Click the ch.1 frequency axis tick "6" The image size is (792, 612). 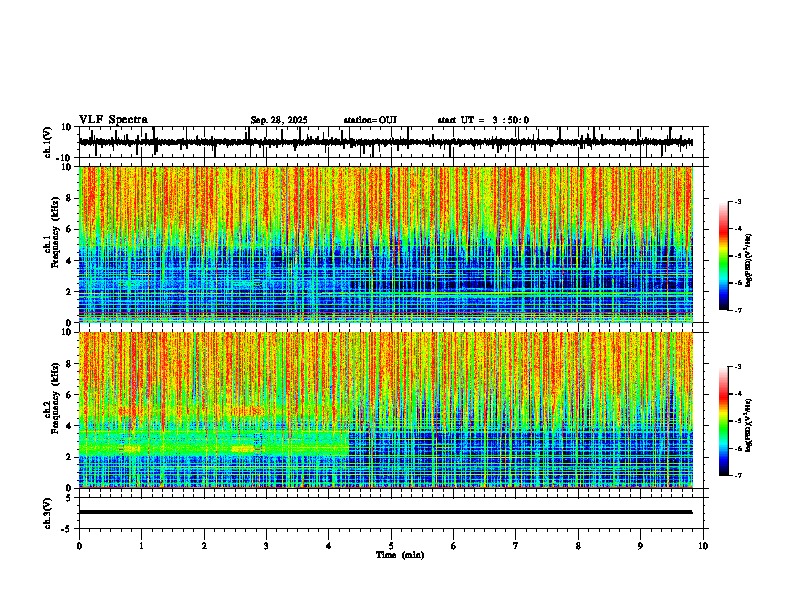point(71,229)
